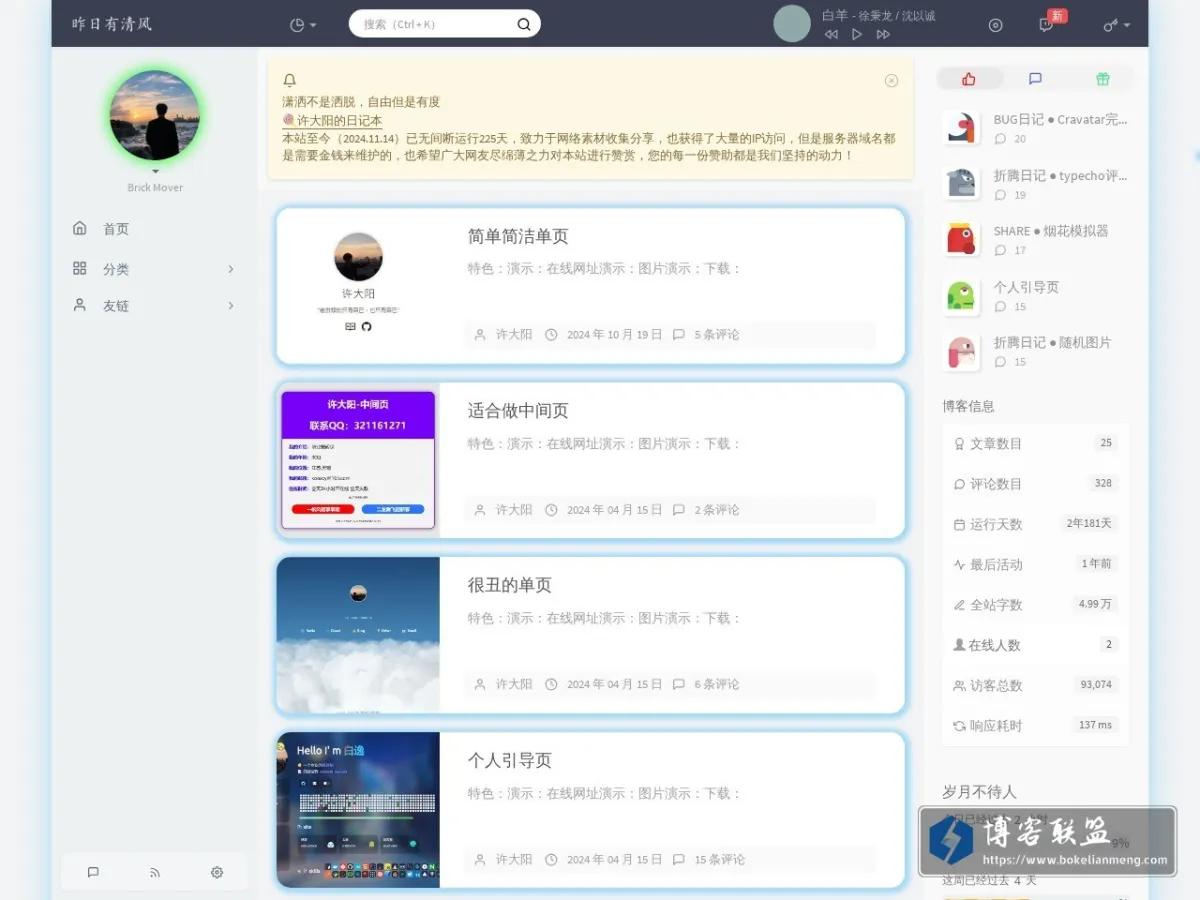
Task: Click the 文章数目 stats row
Action: coord(1035,443)
